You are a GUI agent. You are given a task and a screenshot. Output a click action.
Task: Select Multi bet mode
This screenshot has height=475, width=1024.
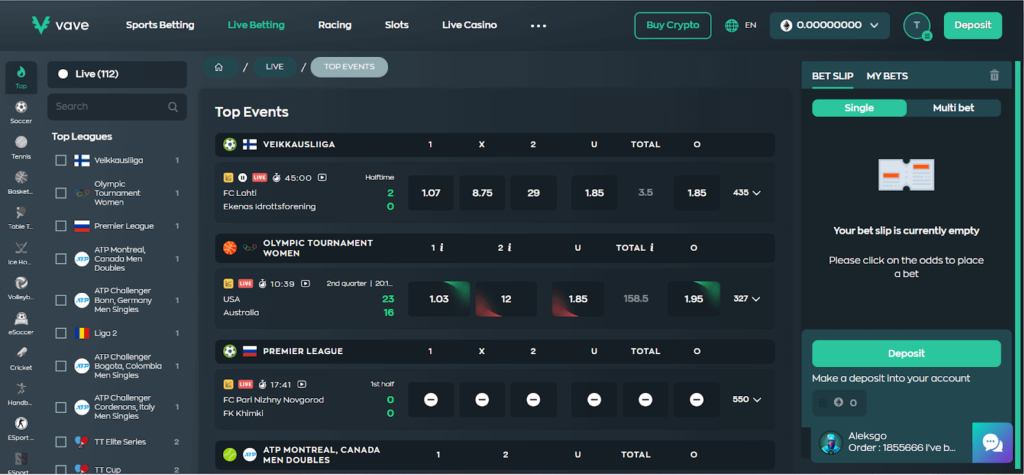(x=953, y=108)
